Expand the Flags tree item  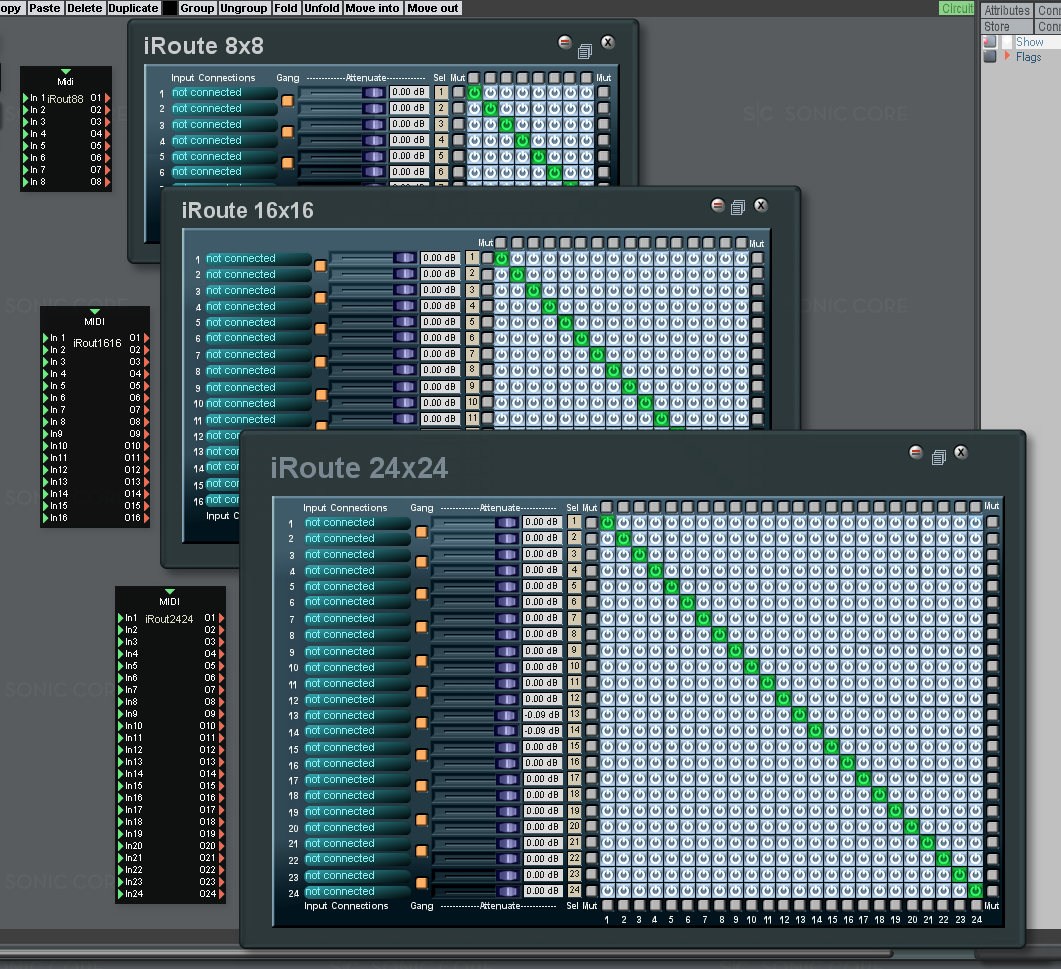click(1008, 57)
